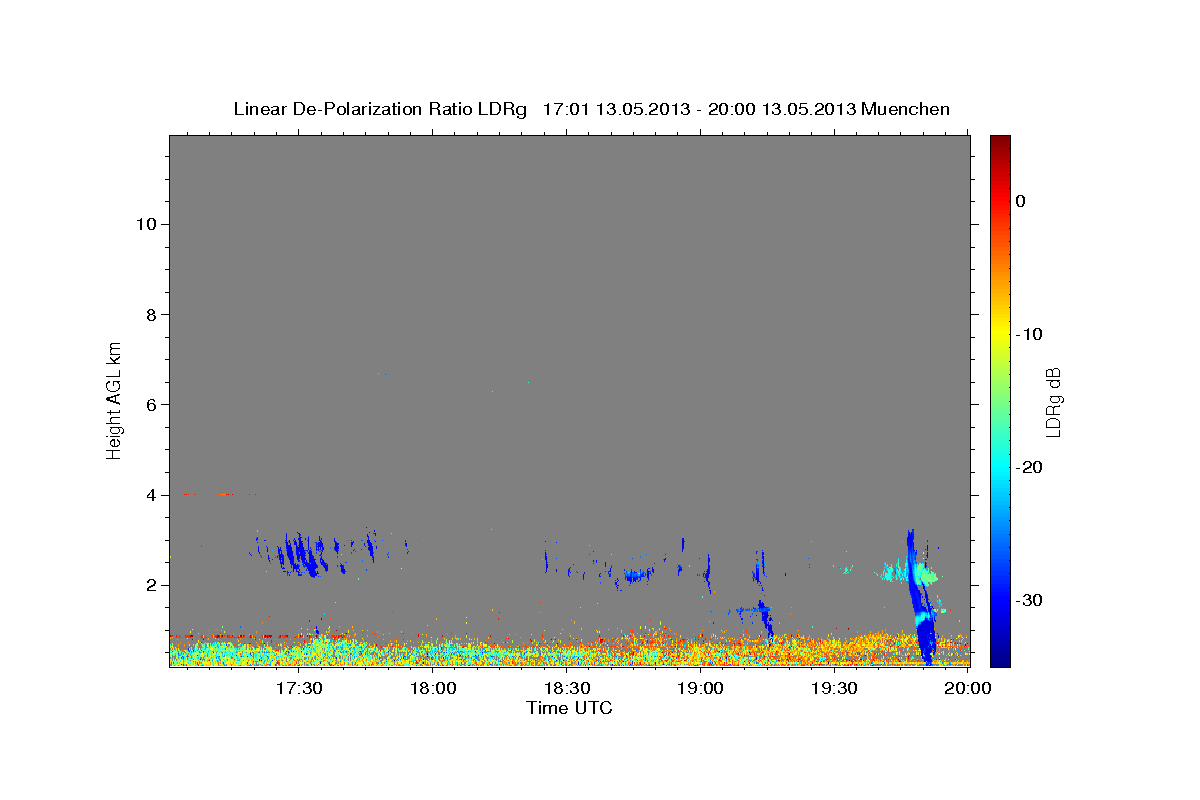
Task: Click the "Muenchen" location text in the title
Action: coord(904,108)
